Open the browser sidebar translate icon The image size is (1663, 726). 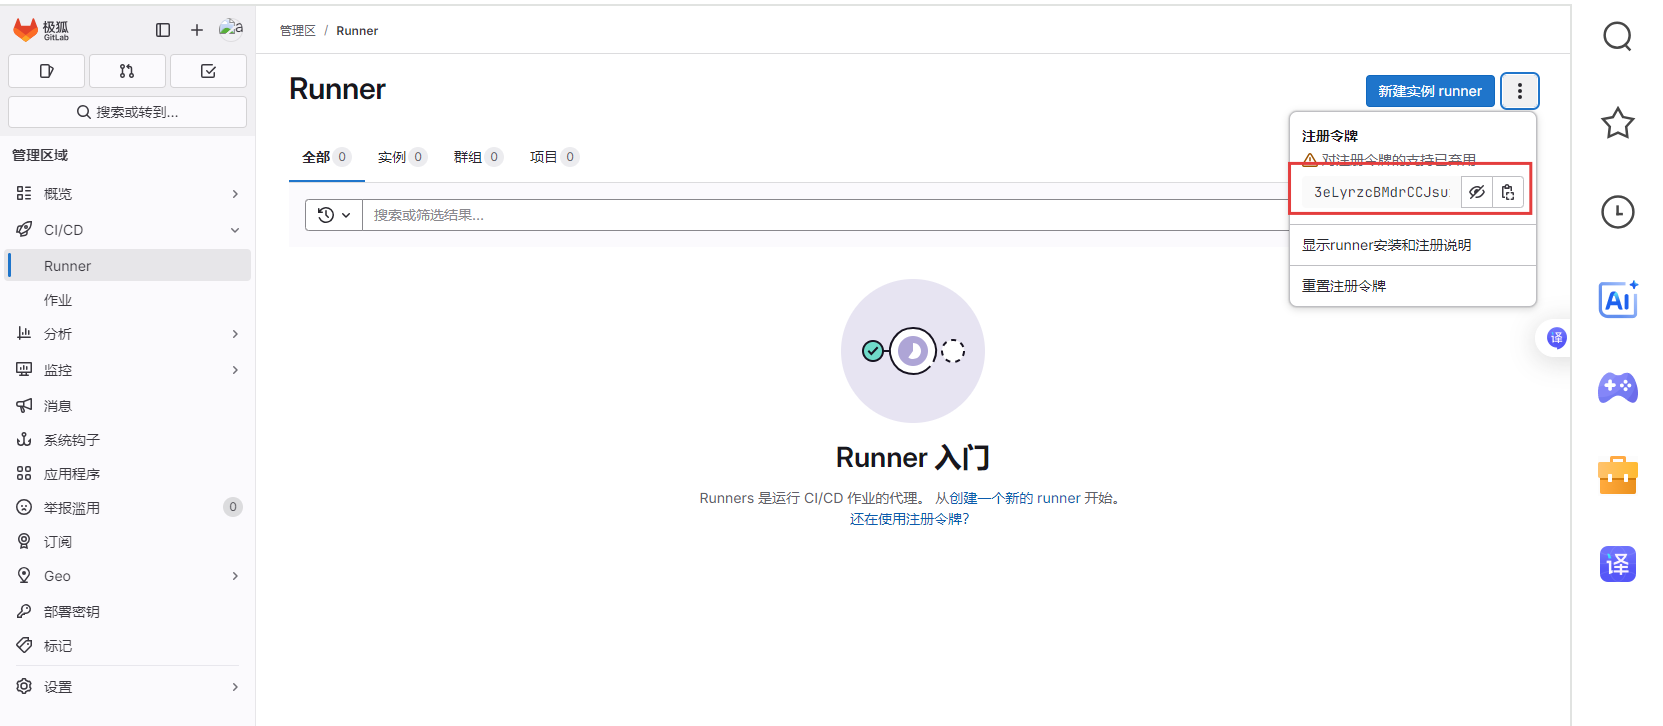point(1618,565)
